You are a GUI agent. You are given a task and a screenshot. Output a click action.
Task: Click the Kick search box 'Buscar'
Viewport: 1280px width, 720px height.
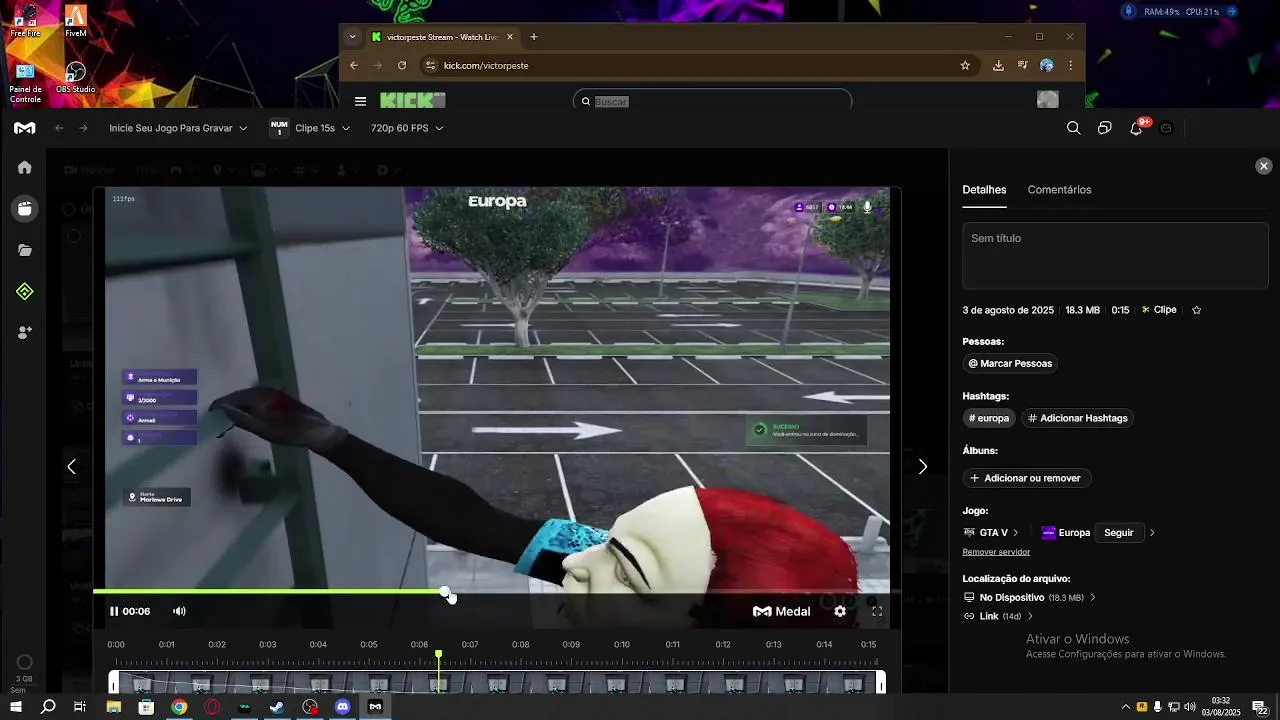pyautogui.click(x=712, y=101)
